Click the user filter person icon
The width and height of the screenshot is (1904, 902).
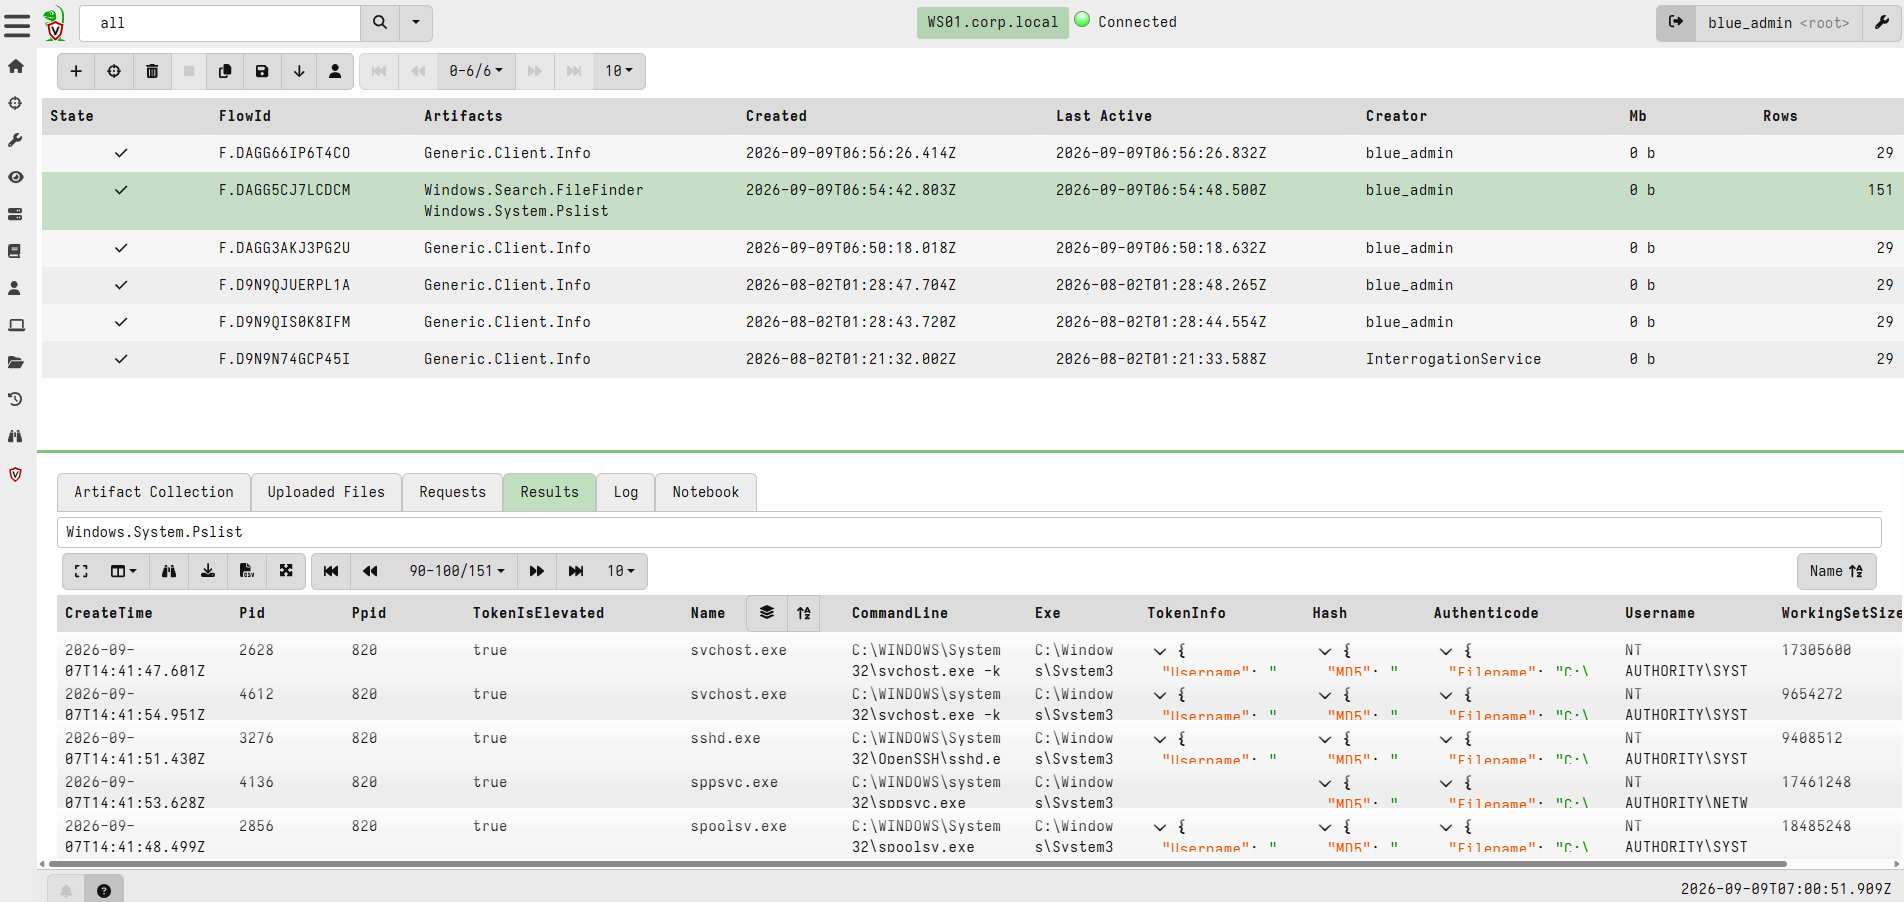coord(335,71)
